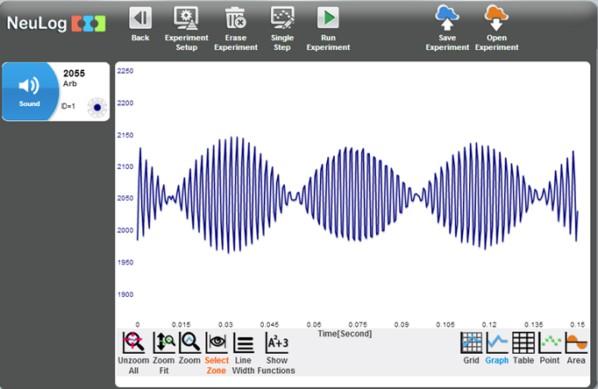Open Experiment Setup
Viewport: 598px width, 389px height.
[186, 18]
